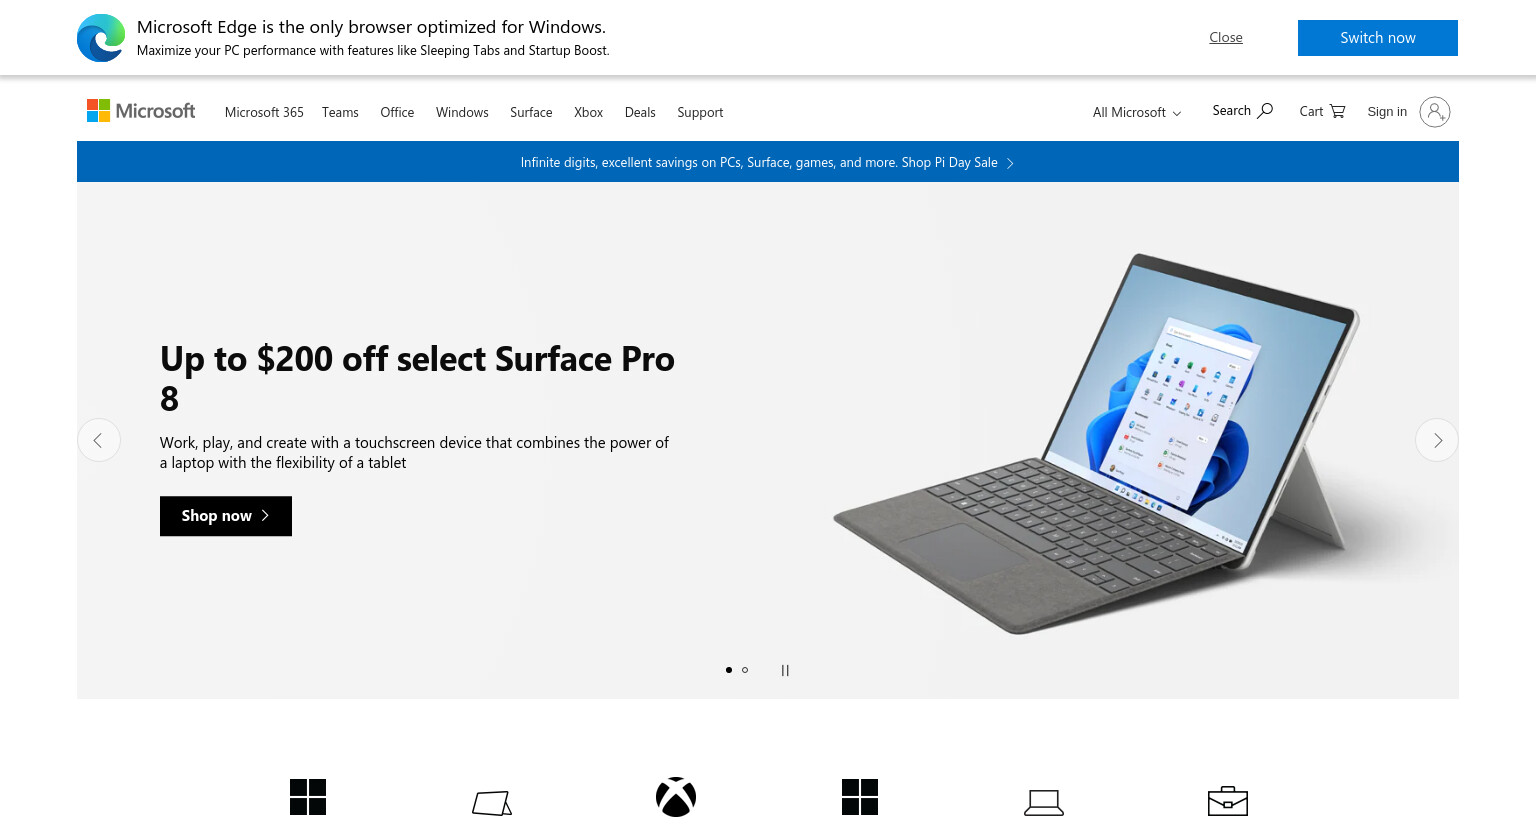
Task: Click the Search magnifier icon
Action: tap(1265, 110)
